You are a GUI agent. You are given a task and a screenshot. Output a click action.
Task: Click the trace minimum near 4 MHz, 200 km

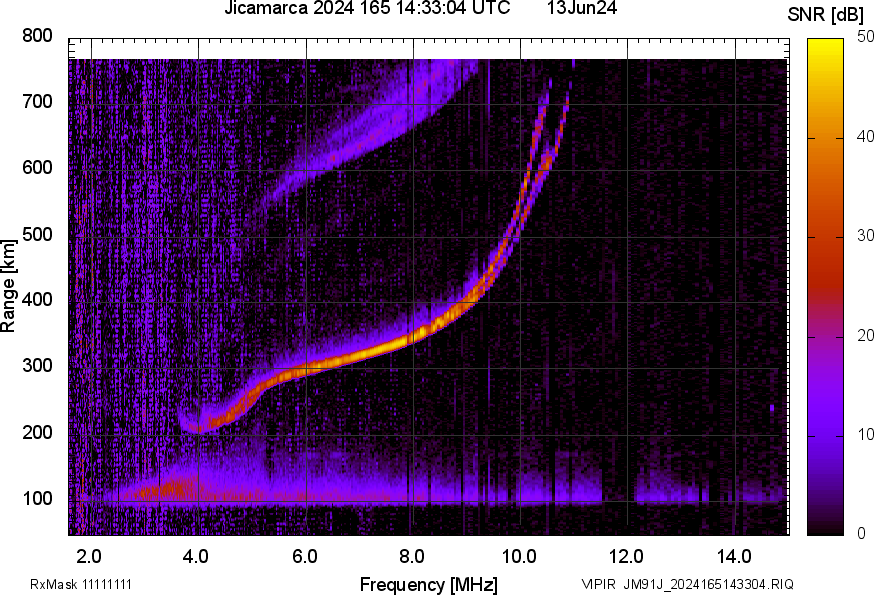196,427
